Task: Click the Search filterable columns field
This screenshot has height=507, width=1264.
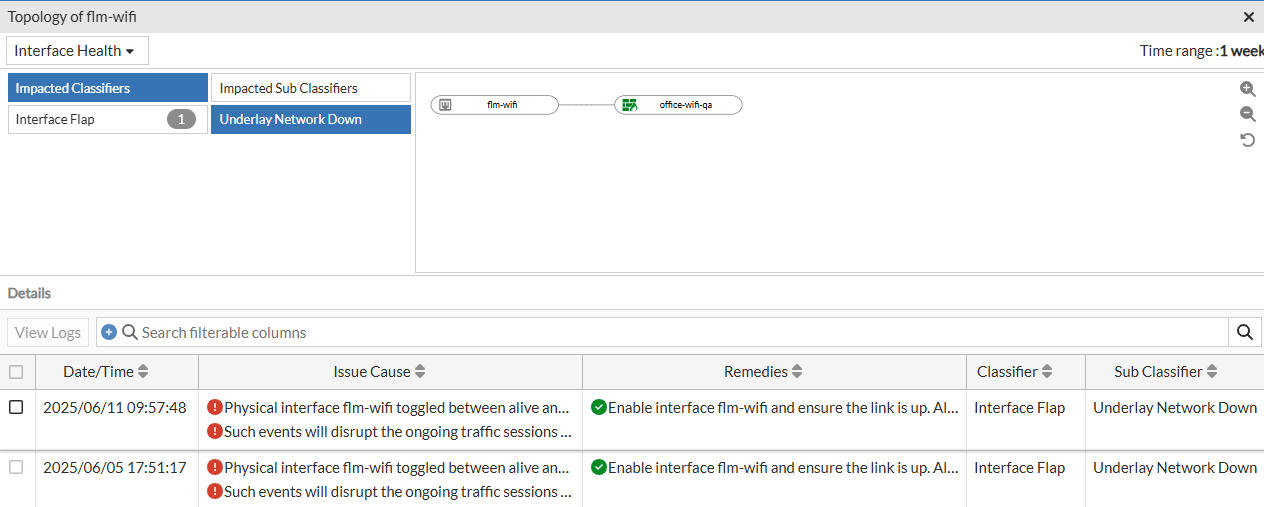Action: (680, 332)
